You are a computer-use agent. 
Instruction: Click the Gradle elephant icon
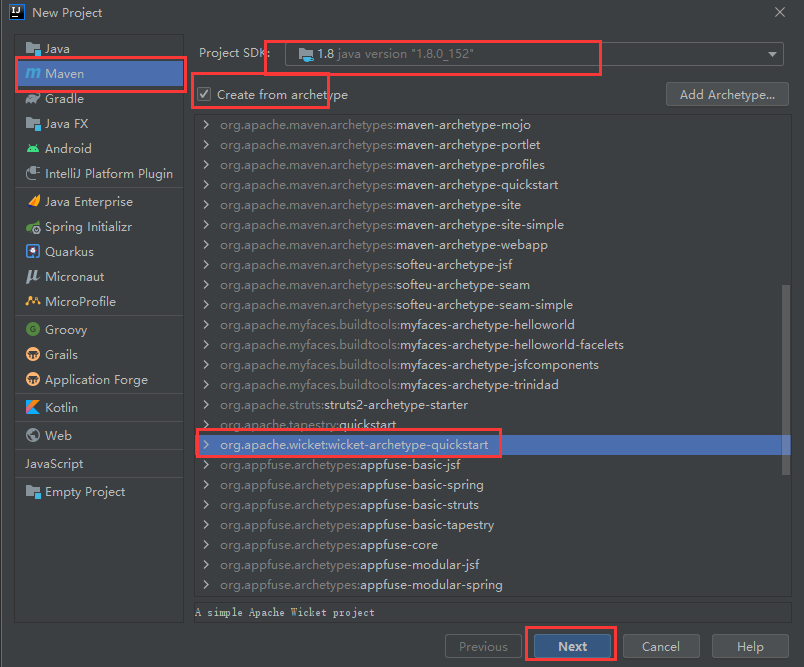coord(33,98)
